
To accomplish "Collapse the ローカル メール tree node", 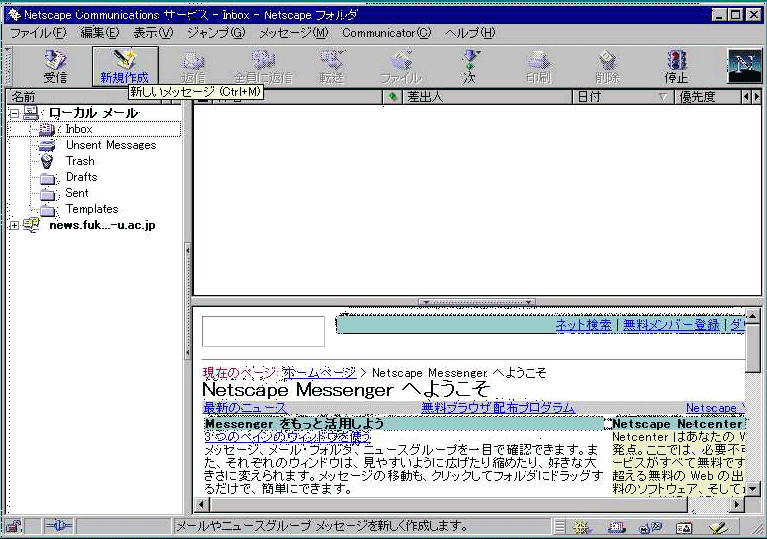I will click(14, 113).
